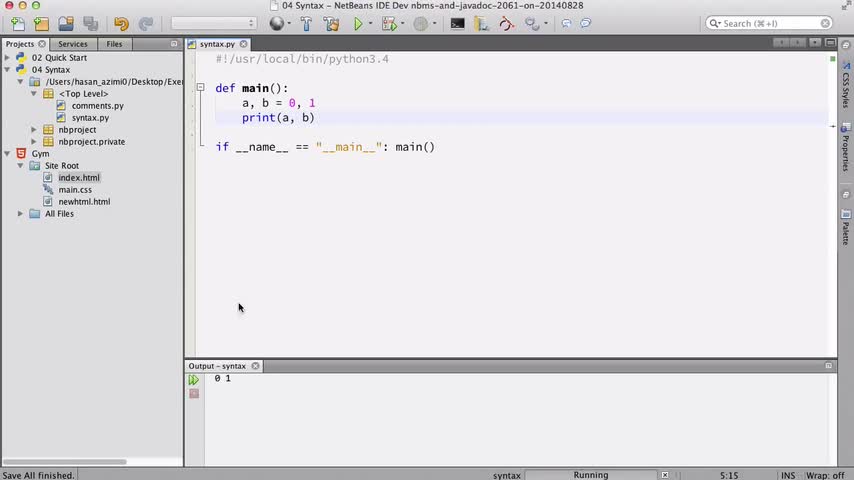Click the Clean and Build icon

tap(331, 23)
